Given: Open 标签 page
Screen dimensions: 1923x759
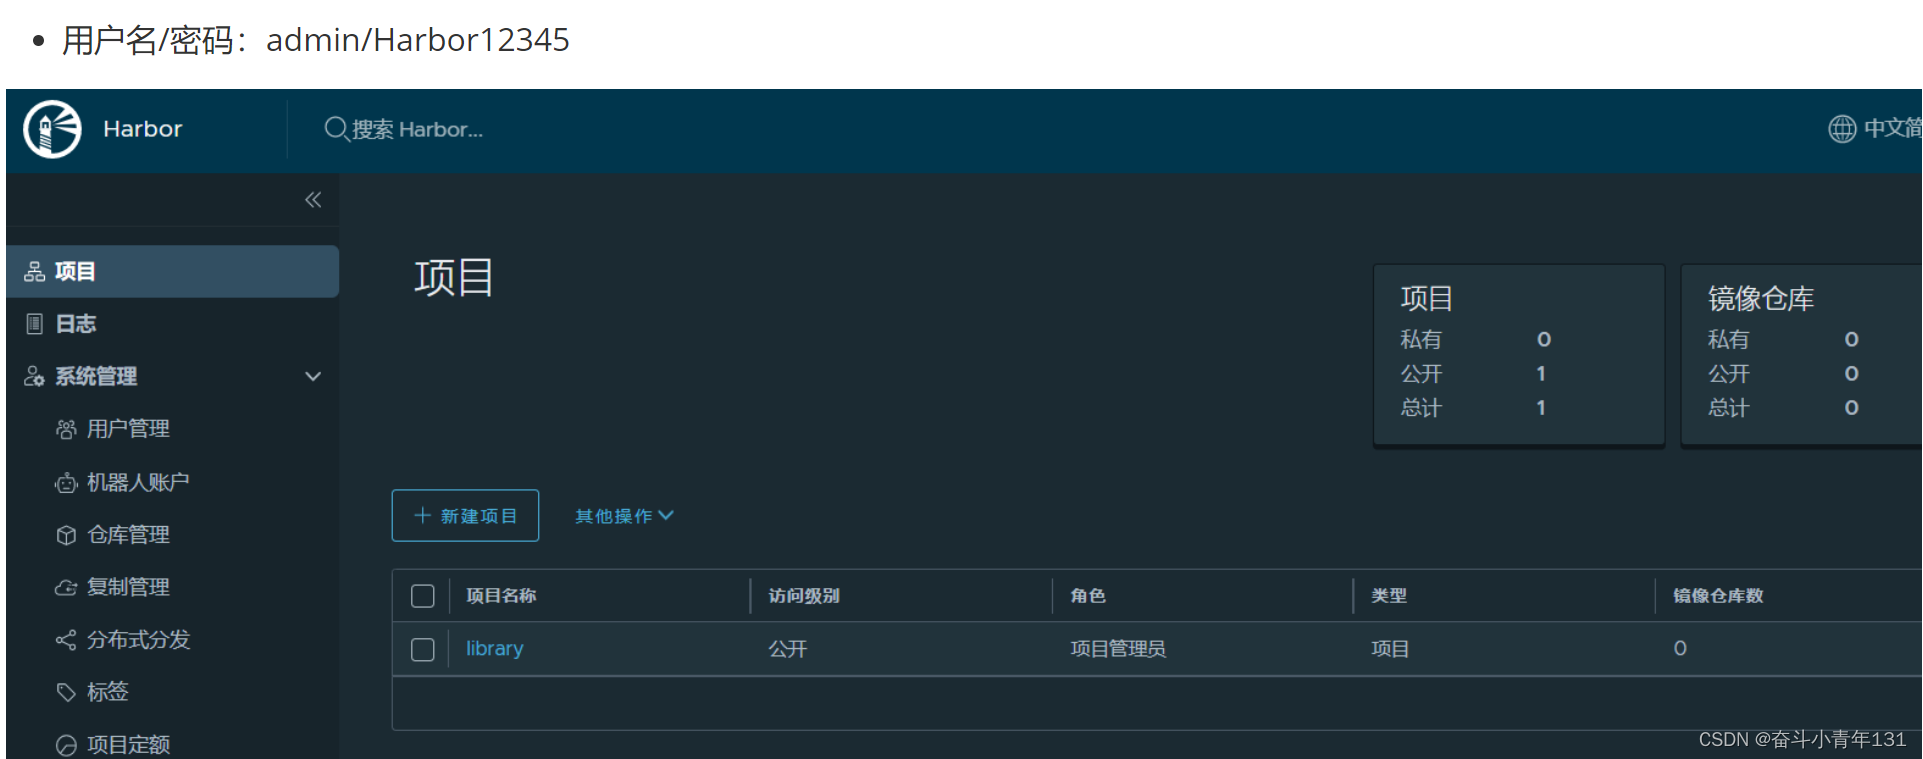Looking at the screenshot, I should click(107, 692).
